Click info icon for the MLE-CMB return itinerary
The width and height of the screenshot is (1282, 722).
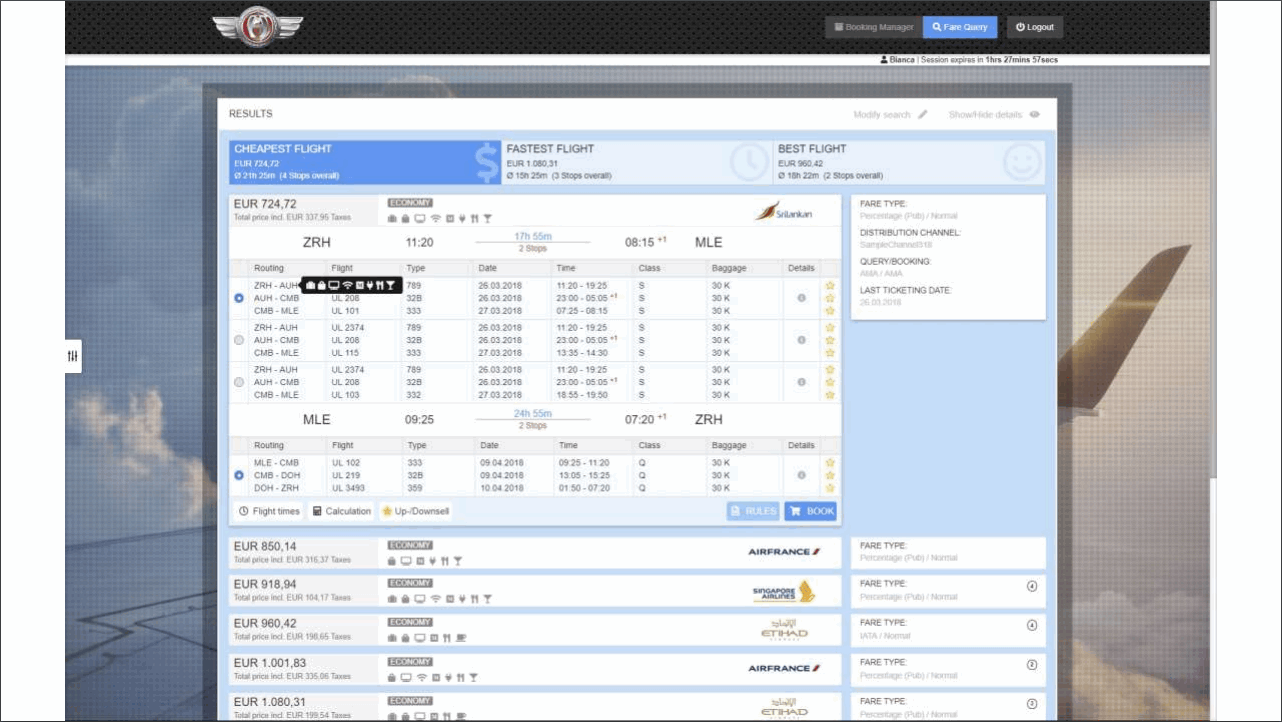(801, 476)
